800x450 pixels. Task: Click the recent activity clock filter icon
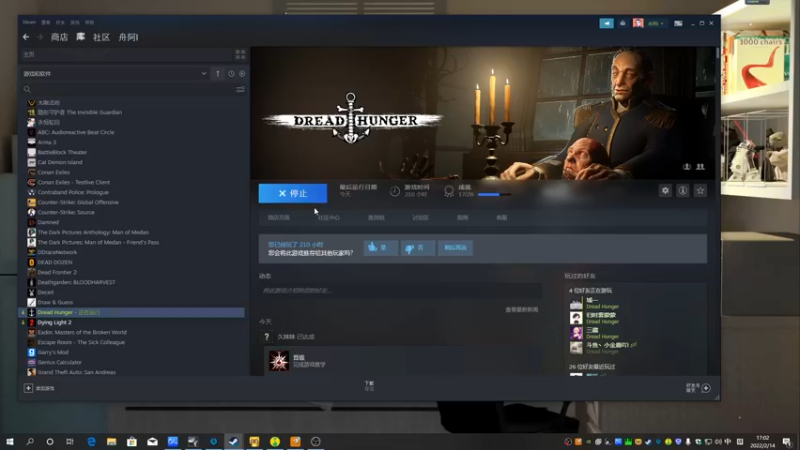[x=231, y=74]
